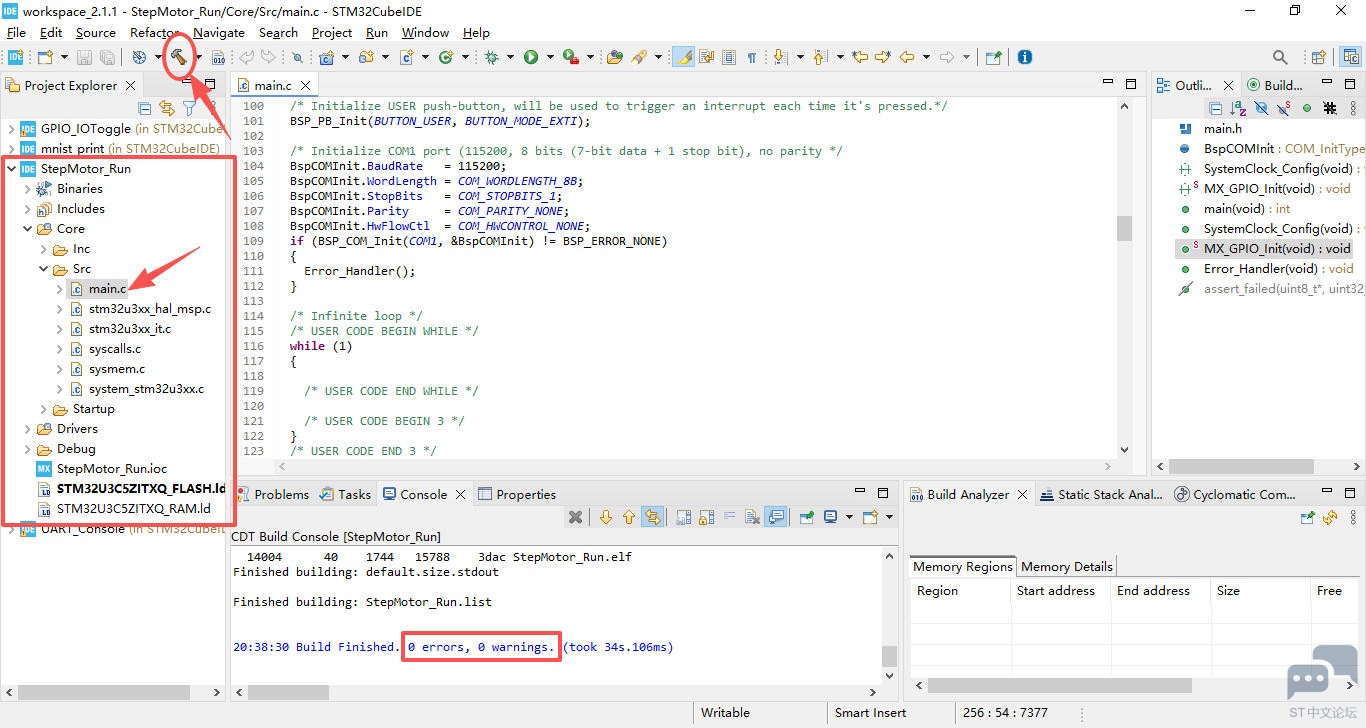This screenshot has width=1366, height=728.
Task: Click the Save toolbar icon
Action: click(84, 57)
